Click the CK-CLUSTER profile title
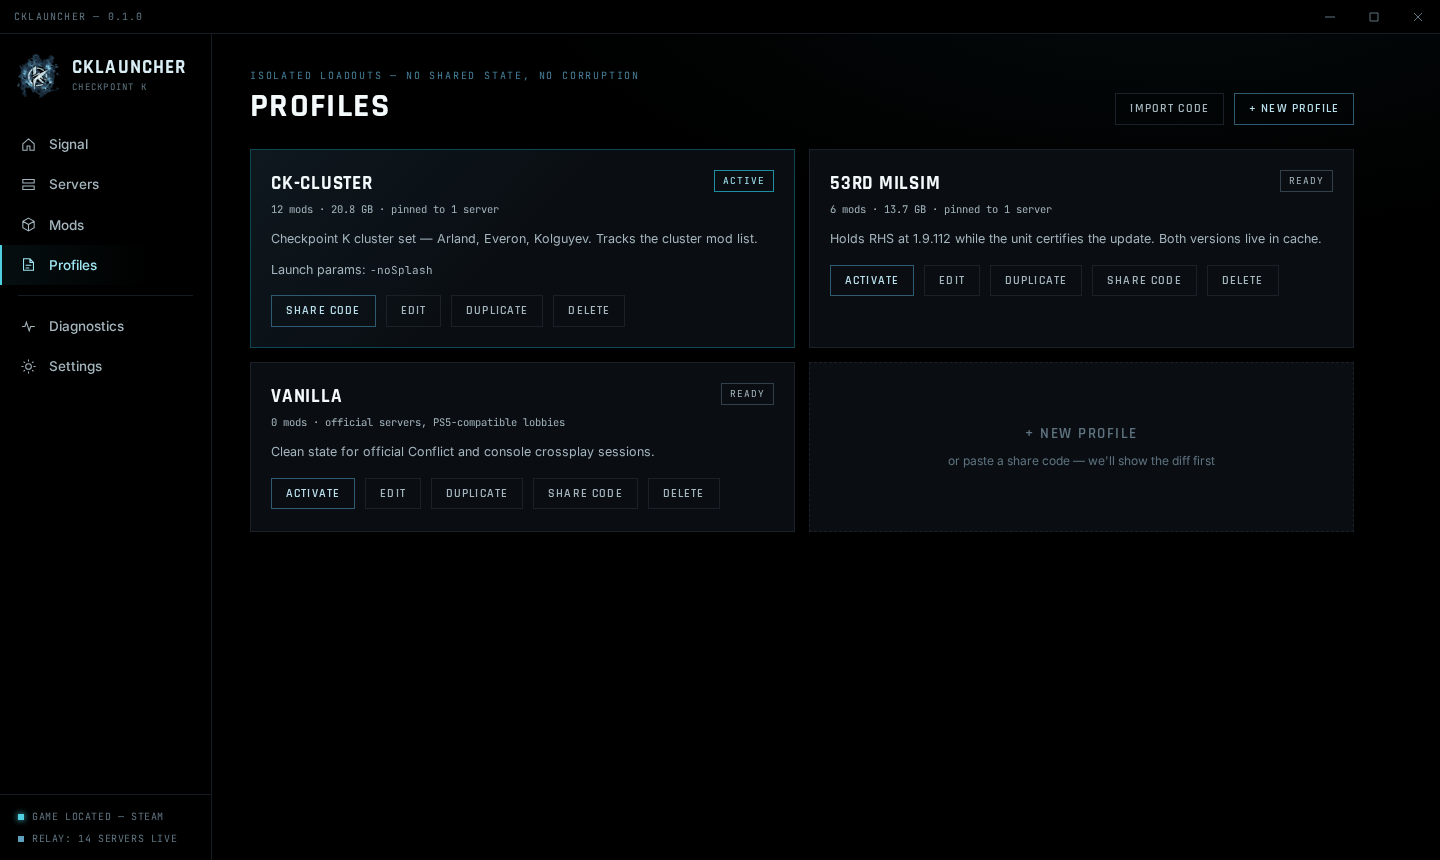Viewport: 1440px width, 860px height. pos(322,183)
